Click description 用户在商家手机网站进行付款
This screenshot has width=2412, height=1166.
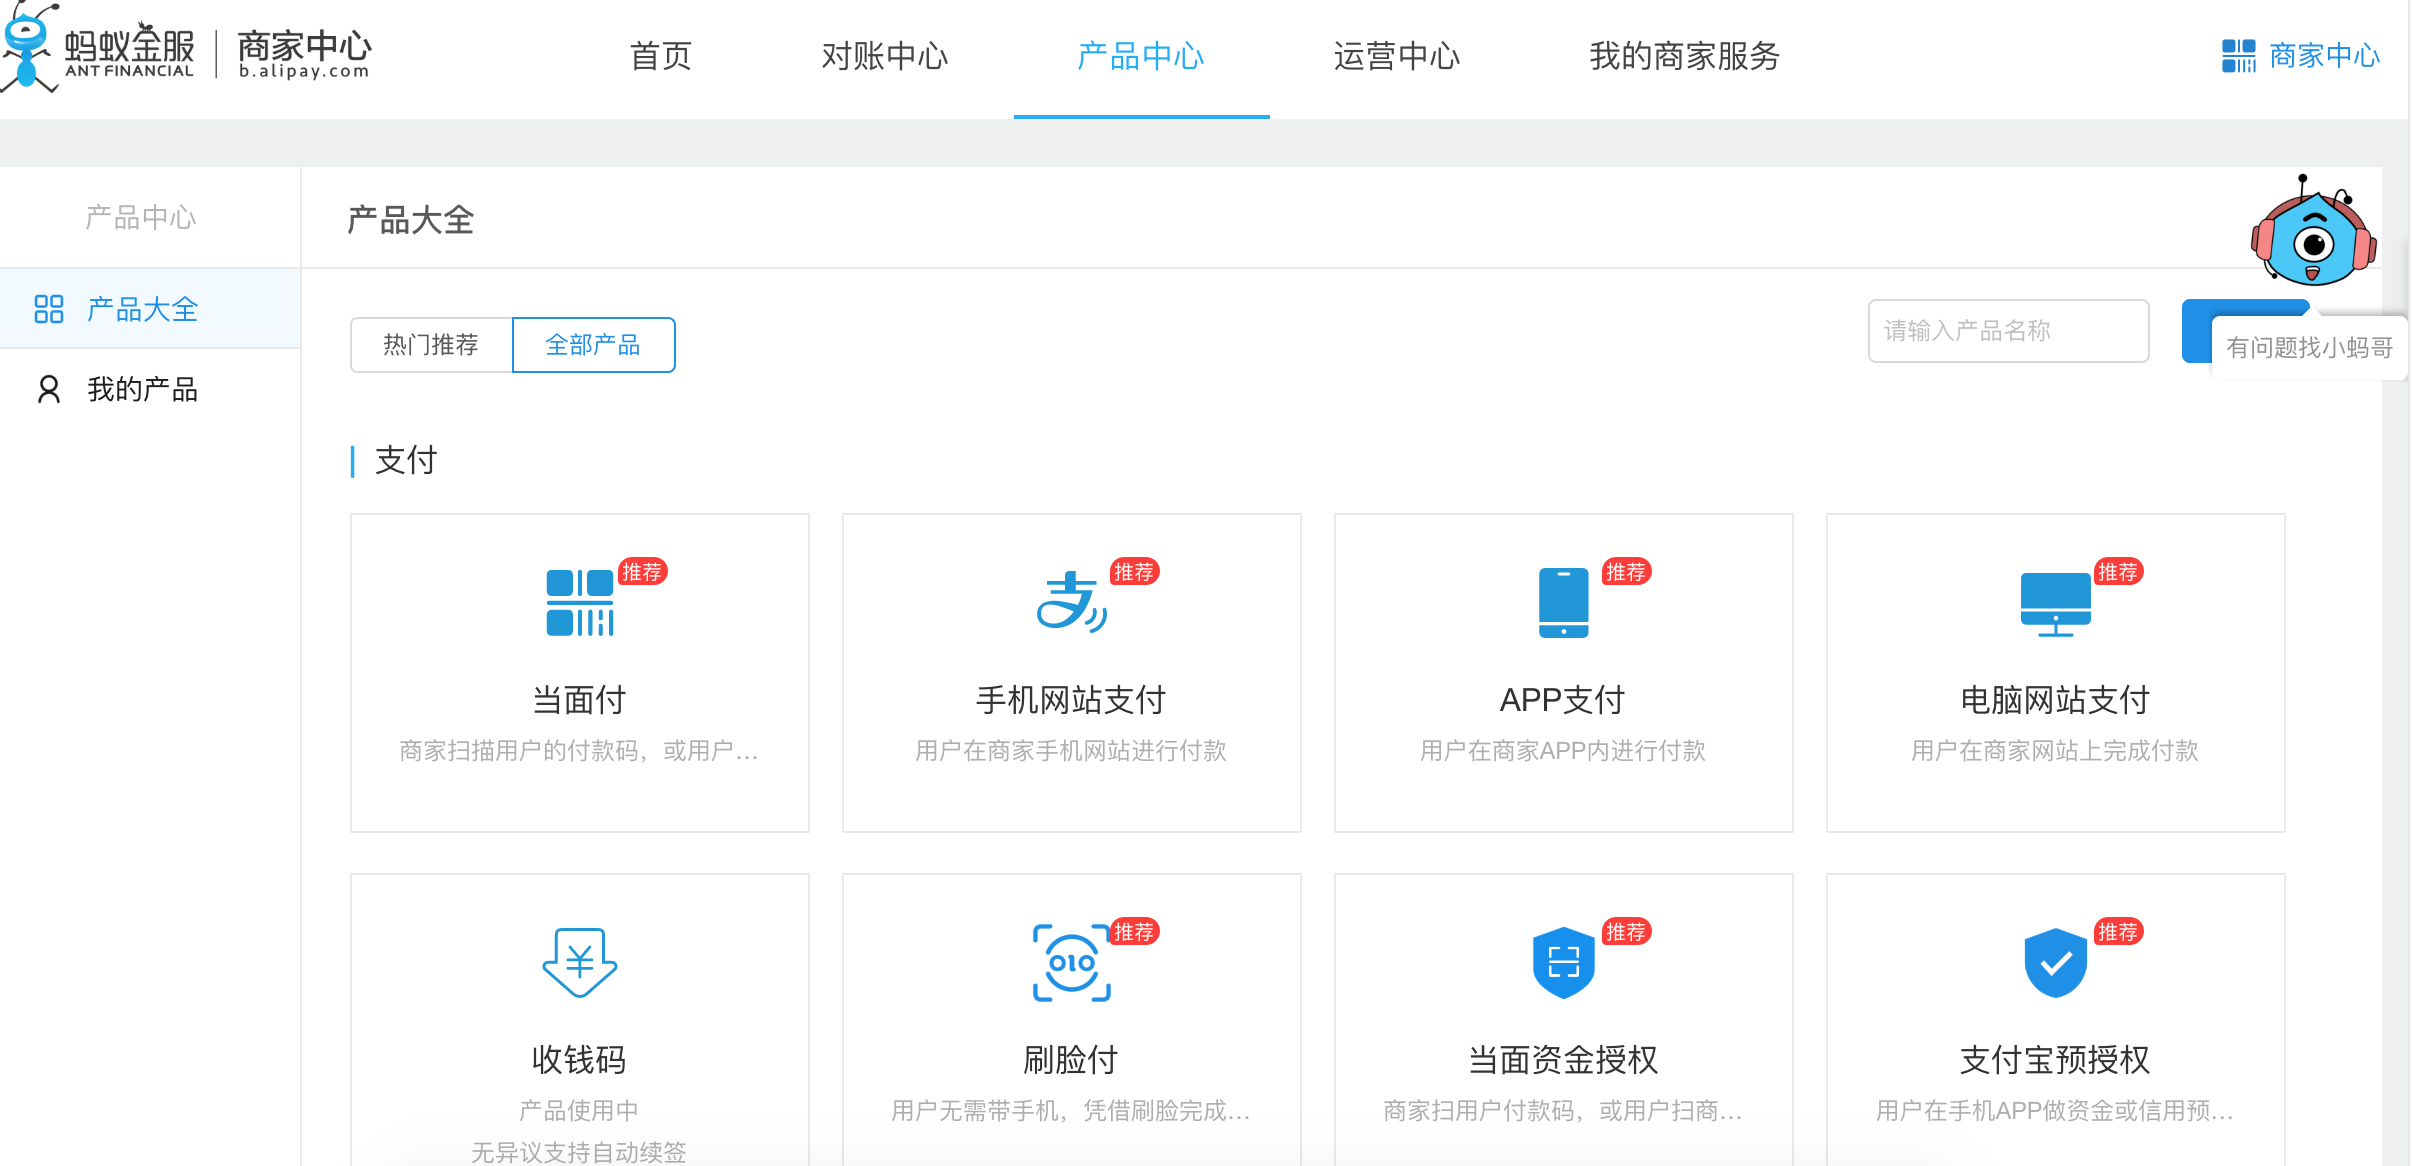(1071, 751)
